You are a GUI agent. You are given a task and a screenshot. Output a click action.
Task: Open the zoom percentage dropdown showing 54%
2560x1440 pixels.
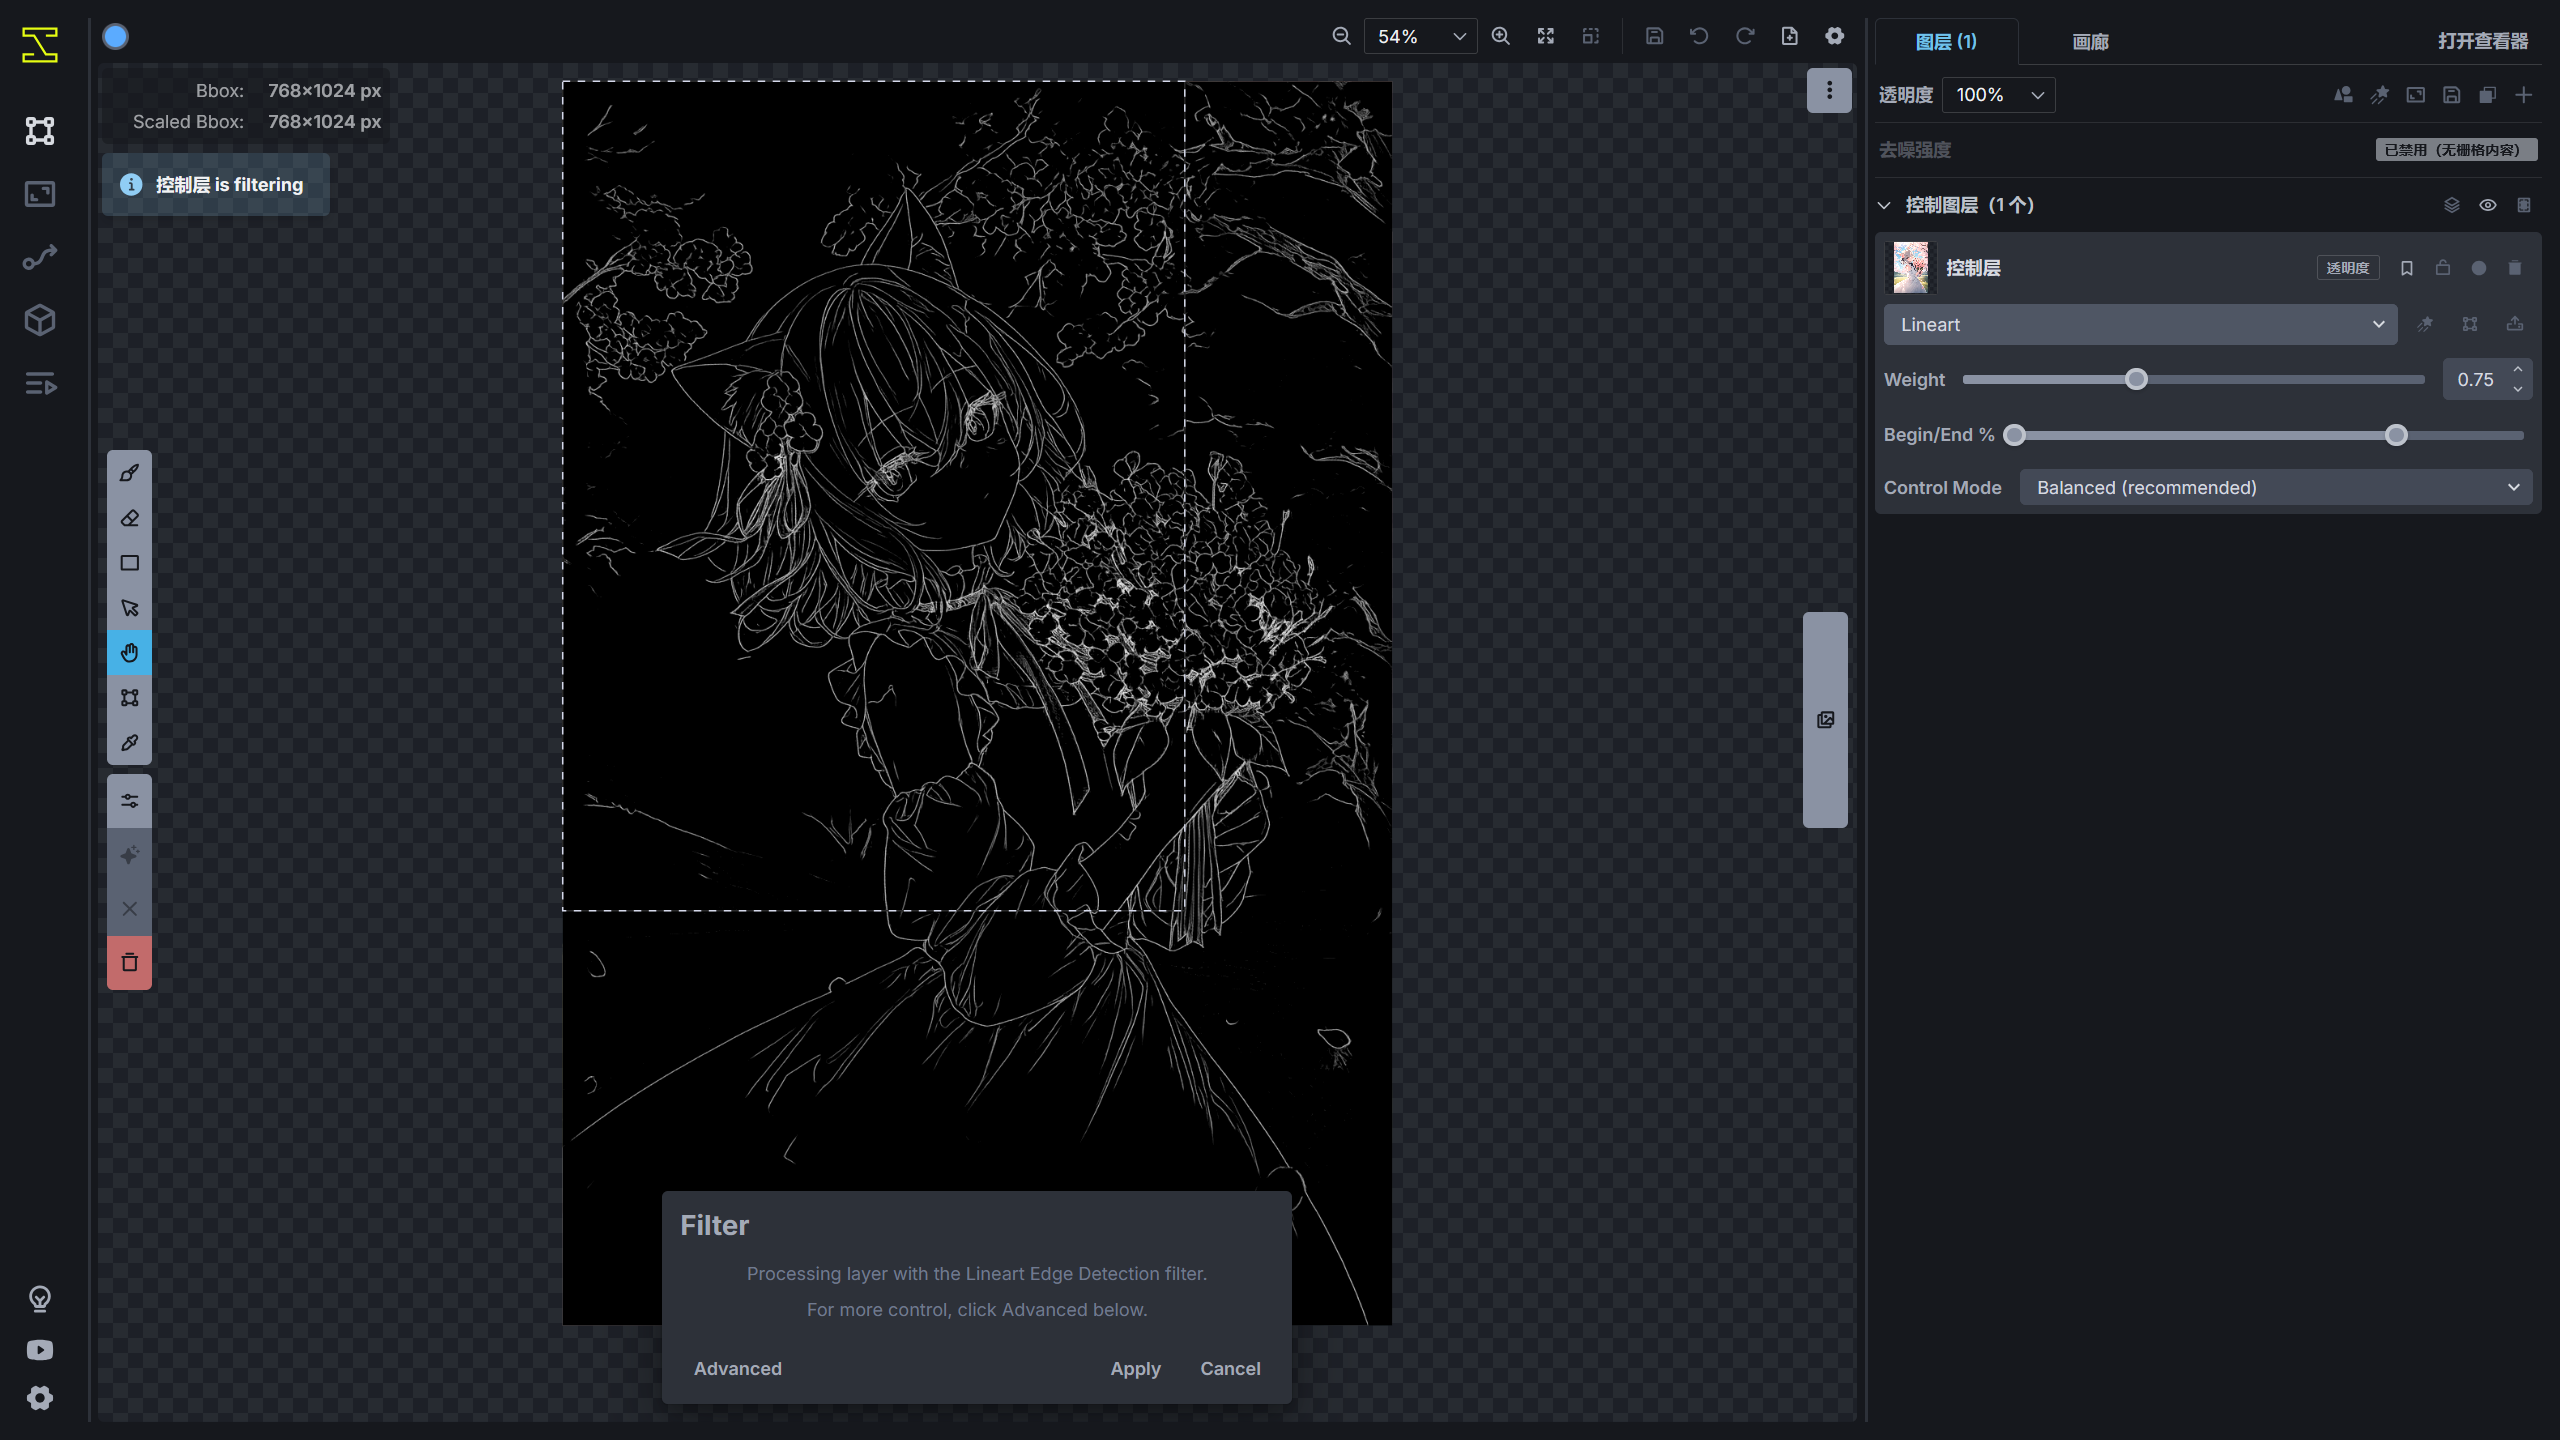point(1420,36)
